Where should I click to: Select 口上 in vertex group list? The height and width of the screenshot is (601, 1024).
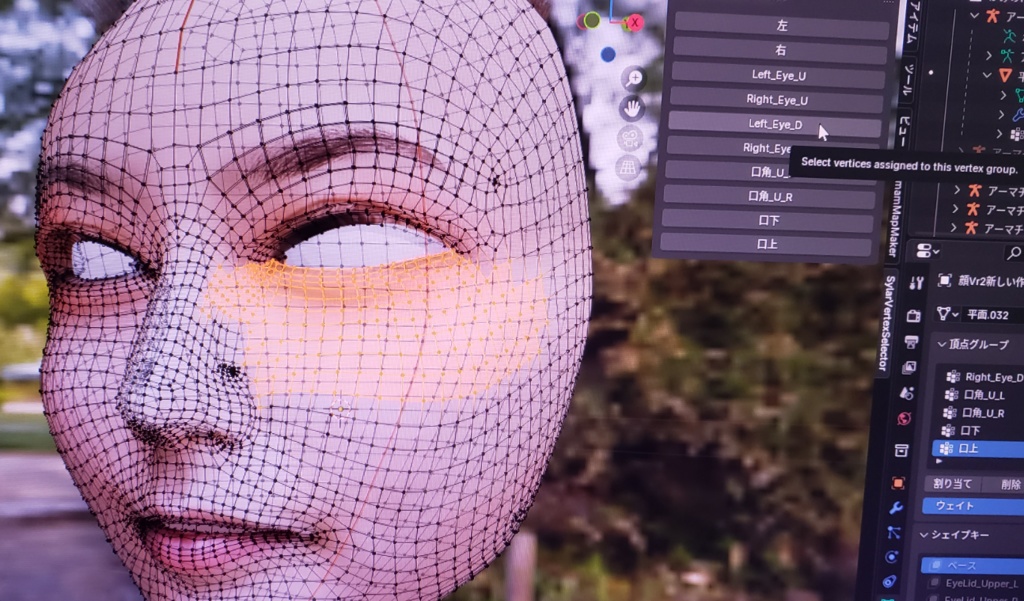point(978,448)
